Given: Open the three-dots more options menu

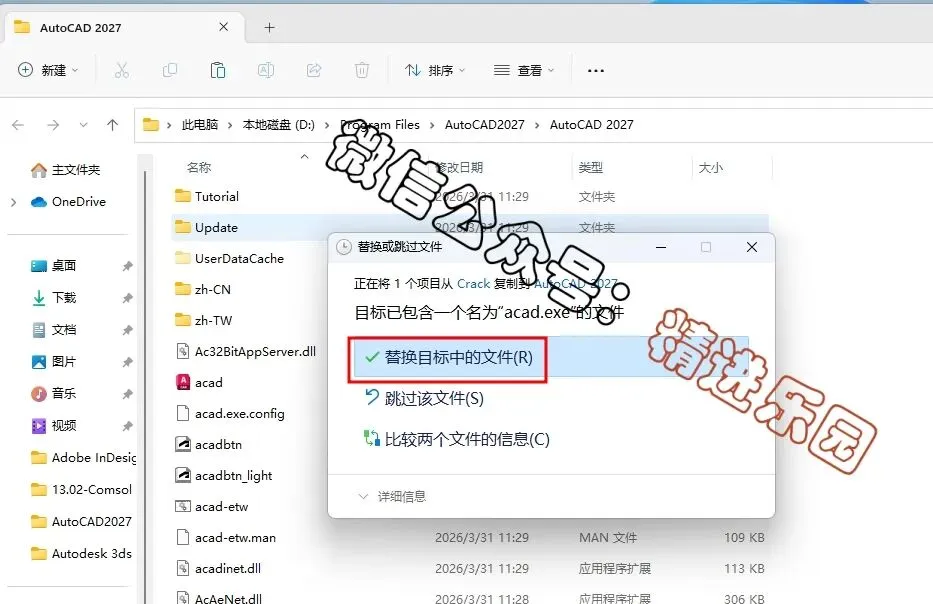Looking at the screenshot, I should point(596,70).
